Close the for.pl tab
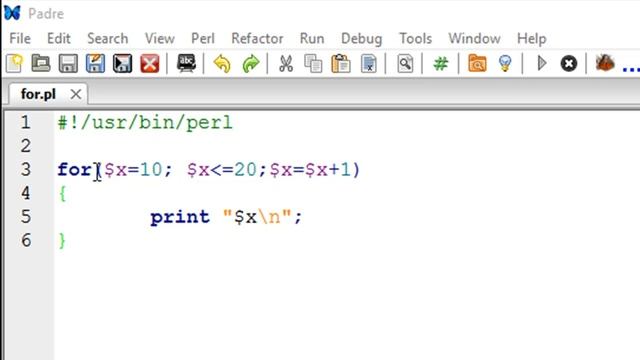The image size is (640, 360). point(76,94)
